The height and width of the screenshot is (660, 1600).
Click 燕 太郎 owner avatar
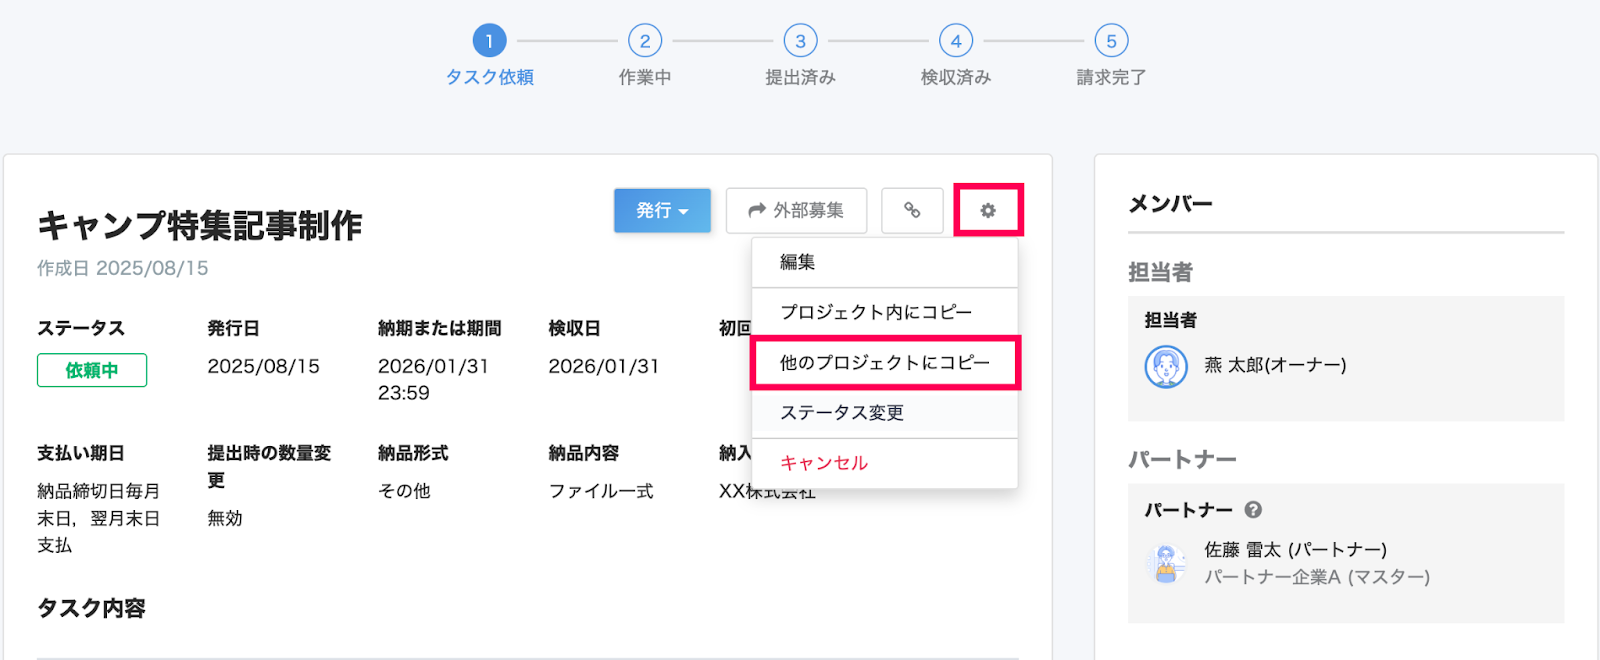tap(1166, 366)
